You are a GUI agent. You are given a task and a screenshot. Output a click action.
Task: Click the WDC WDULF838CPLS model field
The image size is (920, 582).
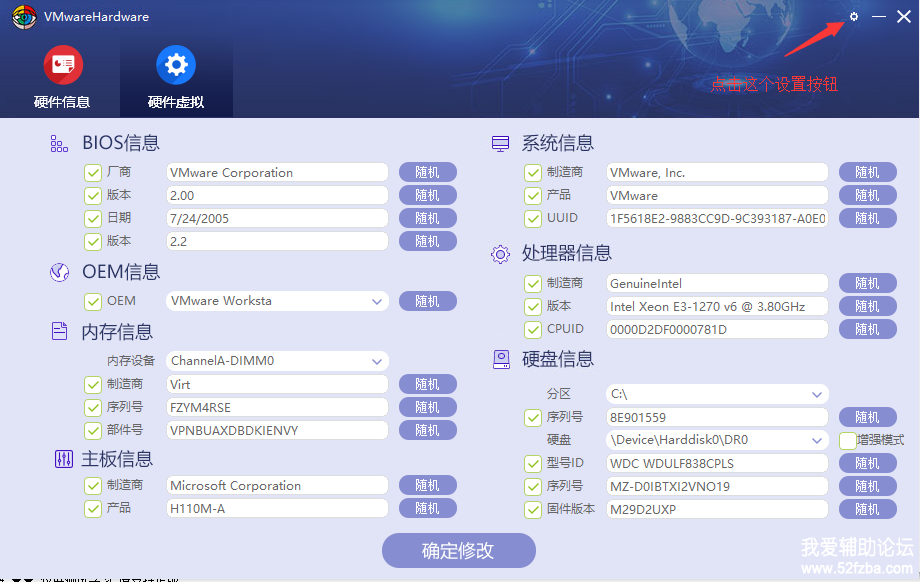(x=717, y=463)
